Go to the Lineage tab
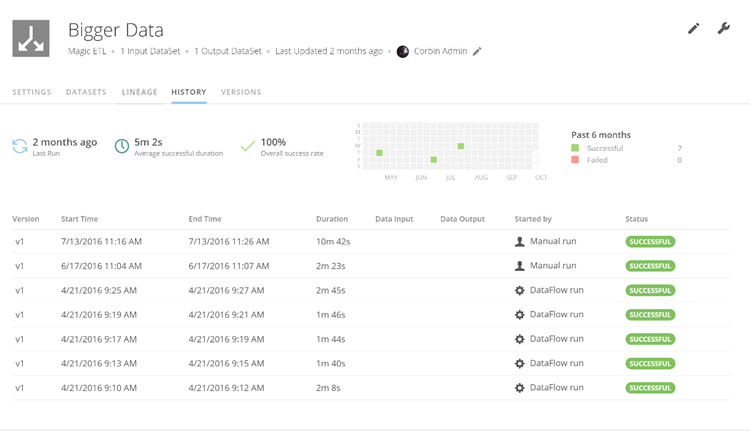 click(139, 92)
